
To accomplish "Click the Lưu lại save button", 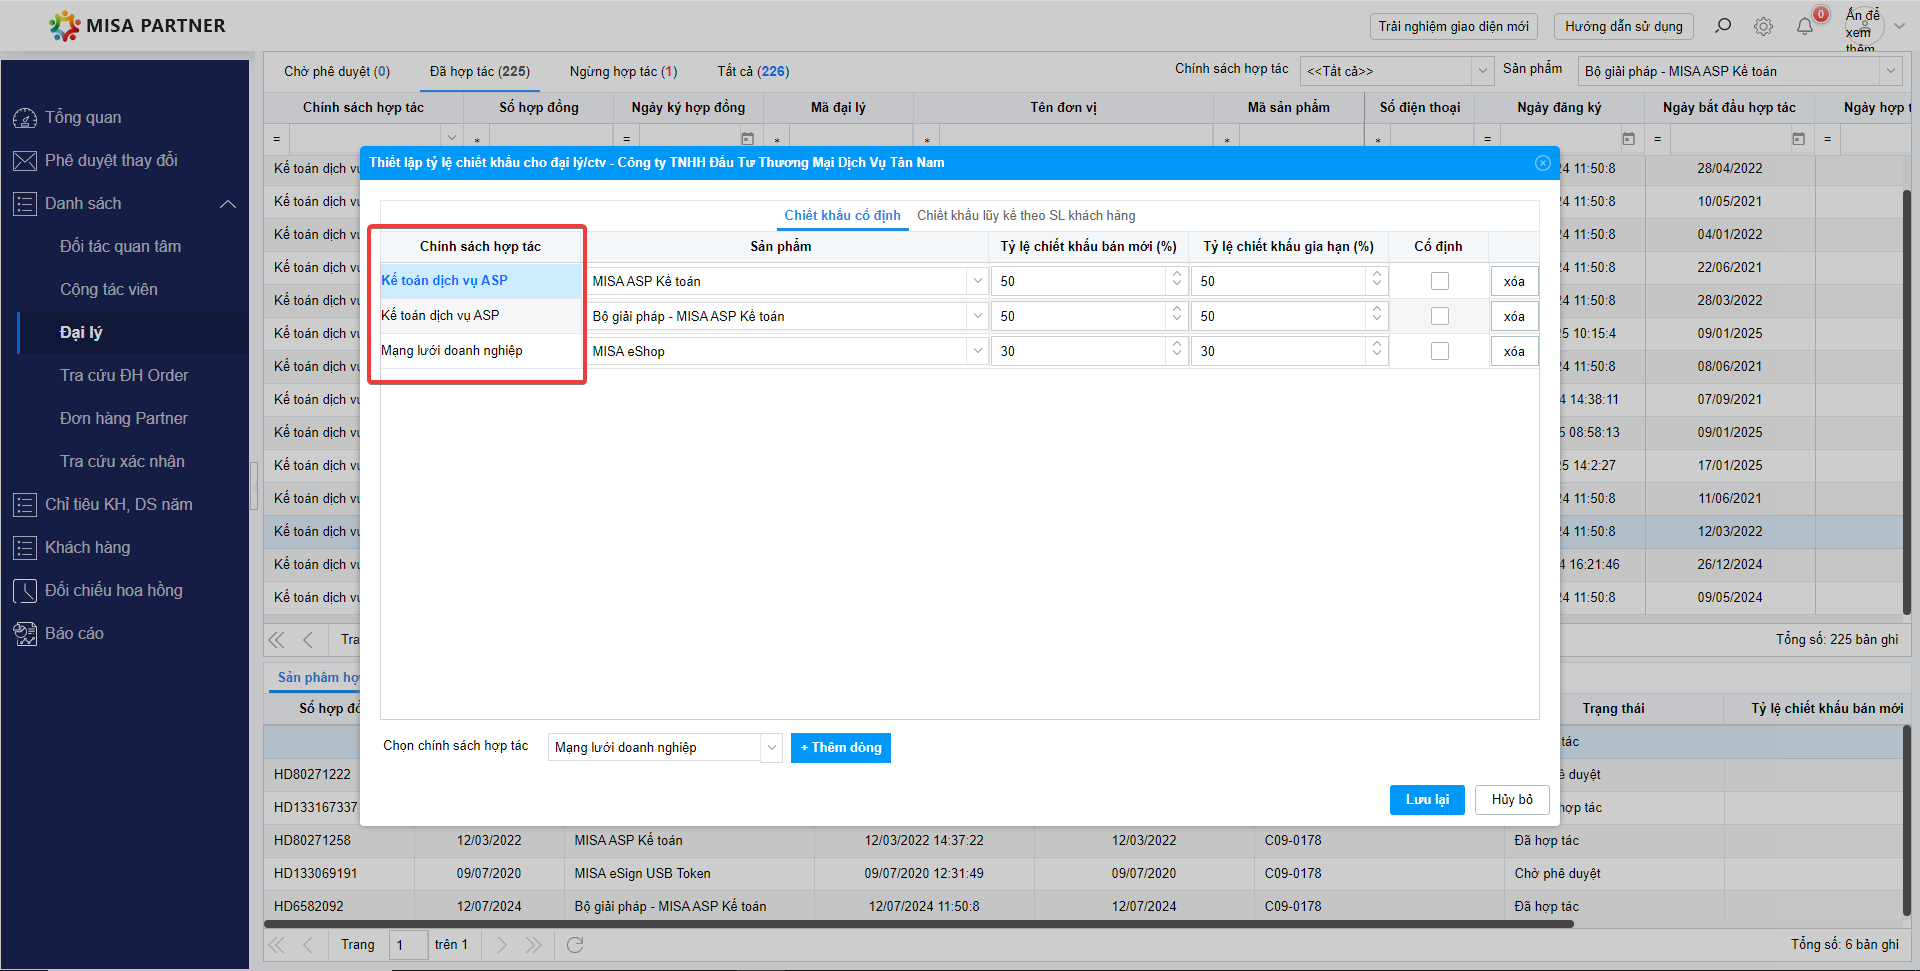I will coord(1427,800).
